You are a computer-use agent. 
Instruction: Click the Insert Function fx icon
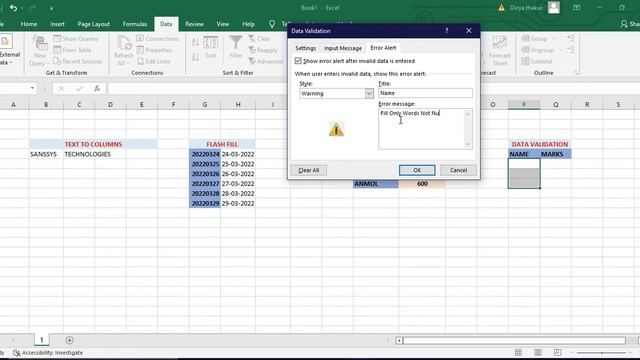click(x=97, y=88)
